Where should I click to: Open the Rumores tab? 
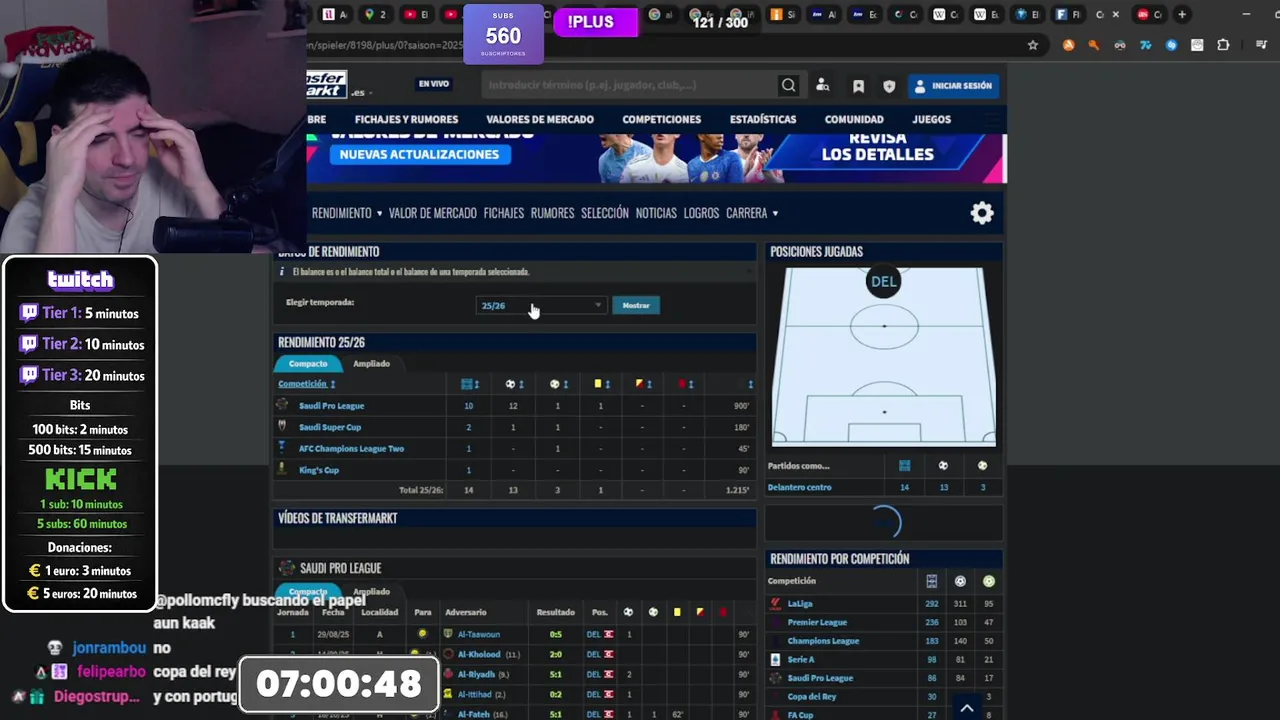pos(552,213)
